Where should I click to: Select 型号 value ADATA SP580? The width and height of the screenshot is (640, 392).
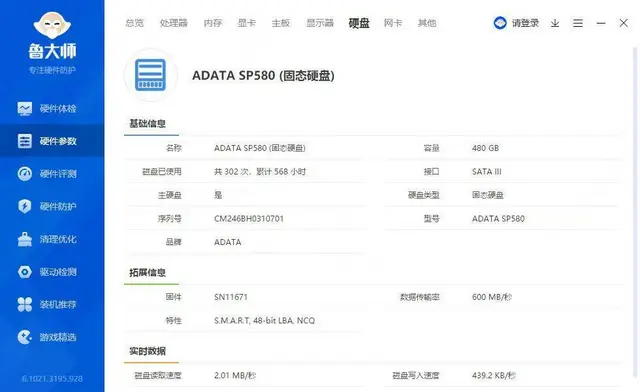click(498, 219)
